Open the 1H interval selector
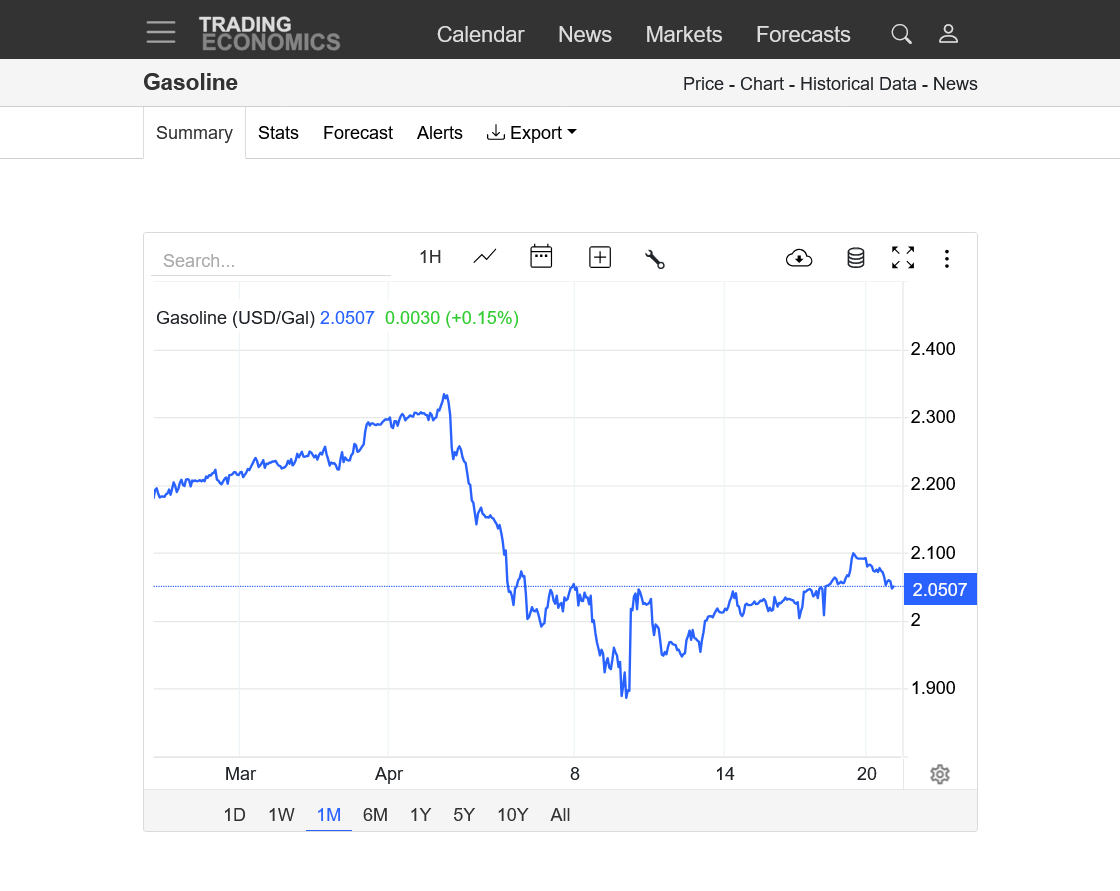Screen dimensions: 1120x891 [430, 257]
